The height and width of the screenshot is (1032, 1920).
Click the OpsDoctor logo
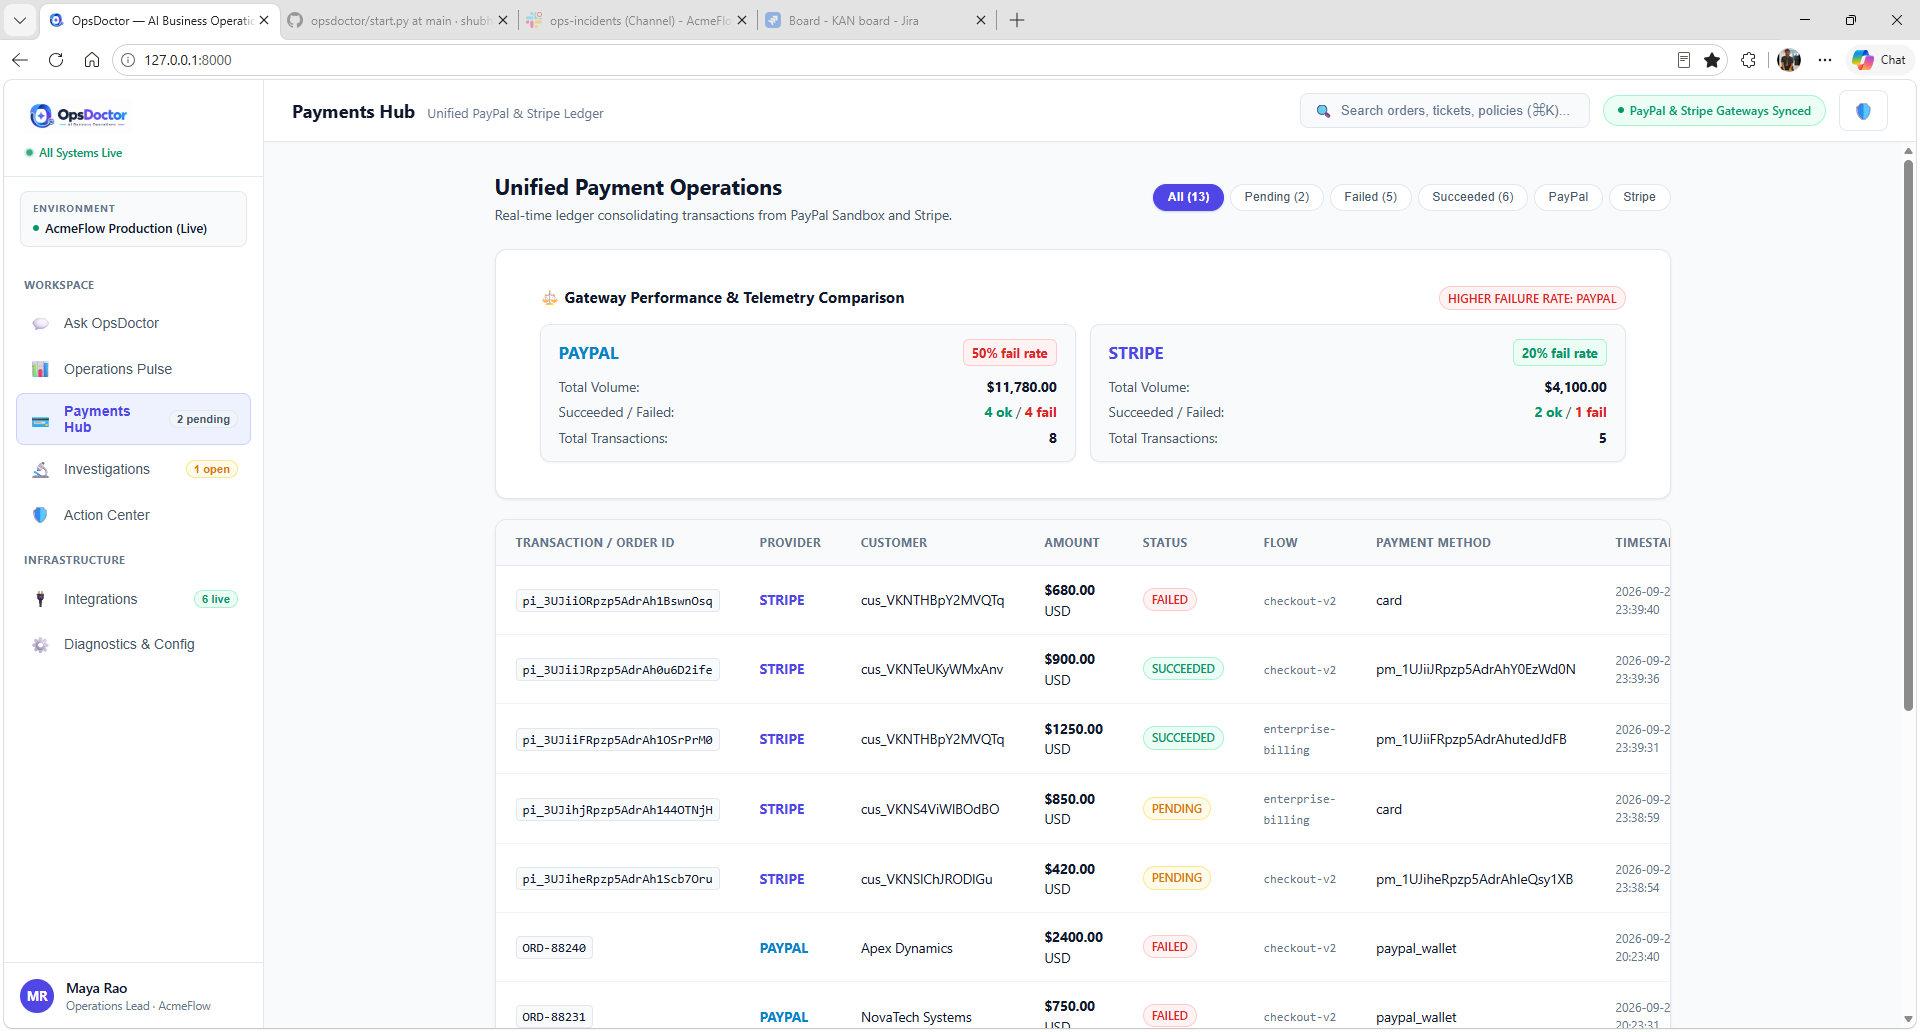78,116
